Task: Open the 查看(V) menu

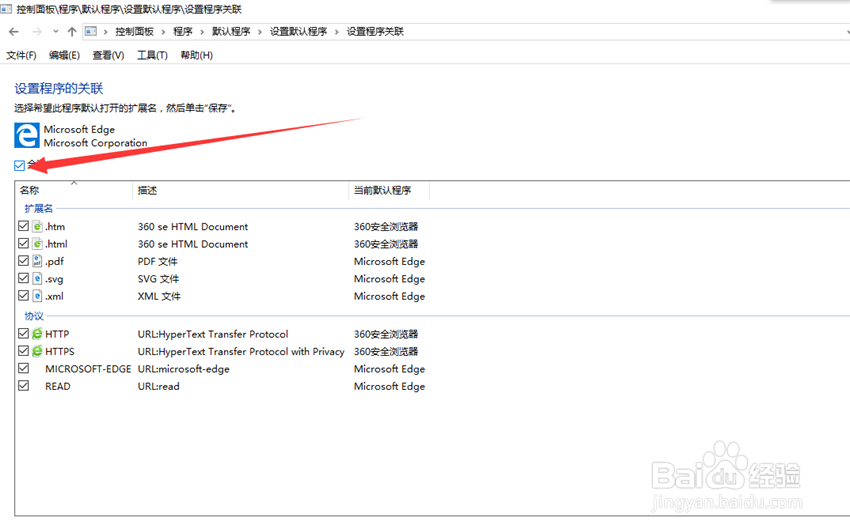Action: coord(108,55)
